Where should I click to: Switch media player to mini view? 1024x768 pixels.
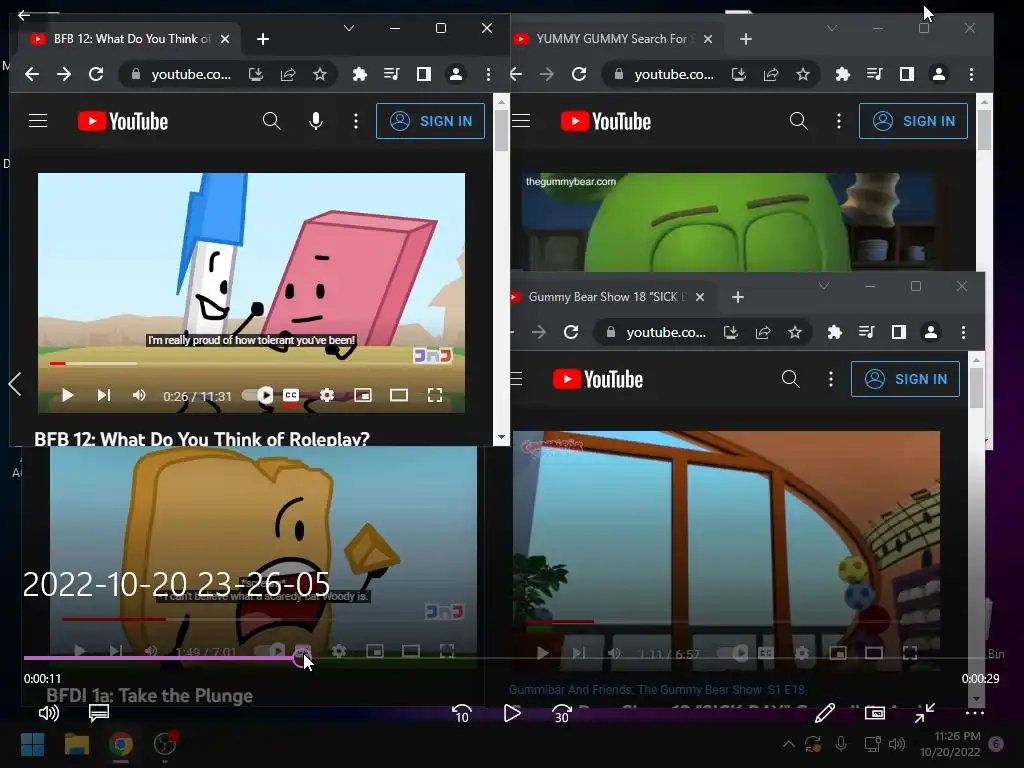(x=874, y=713)
